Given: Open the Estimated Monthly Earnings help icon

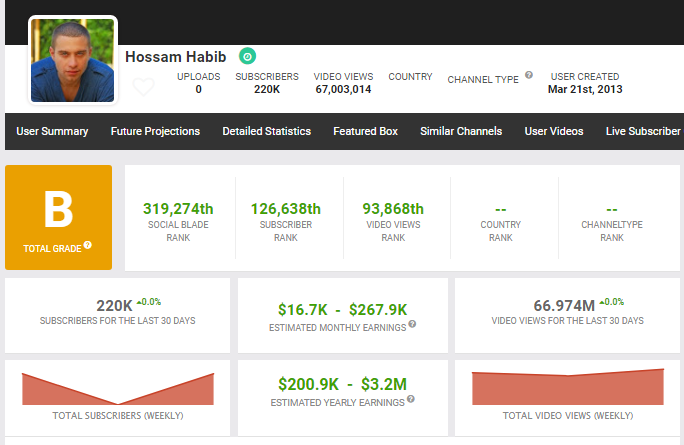Looking at the screenshot, I should (412, 324).
